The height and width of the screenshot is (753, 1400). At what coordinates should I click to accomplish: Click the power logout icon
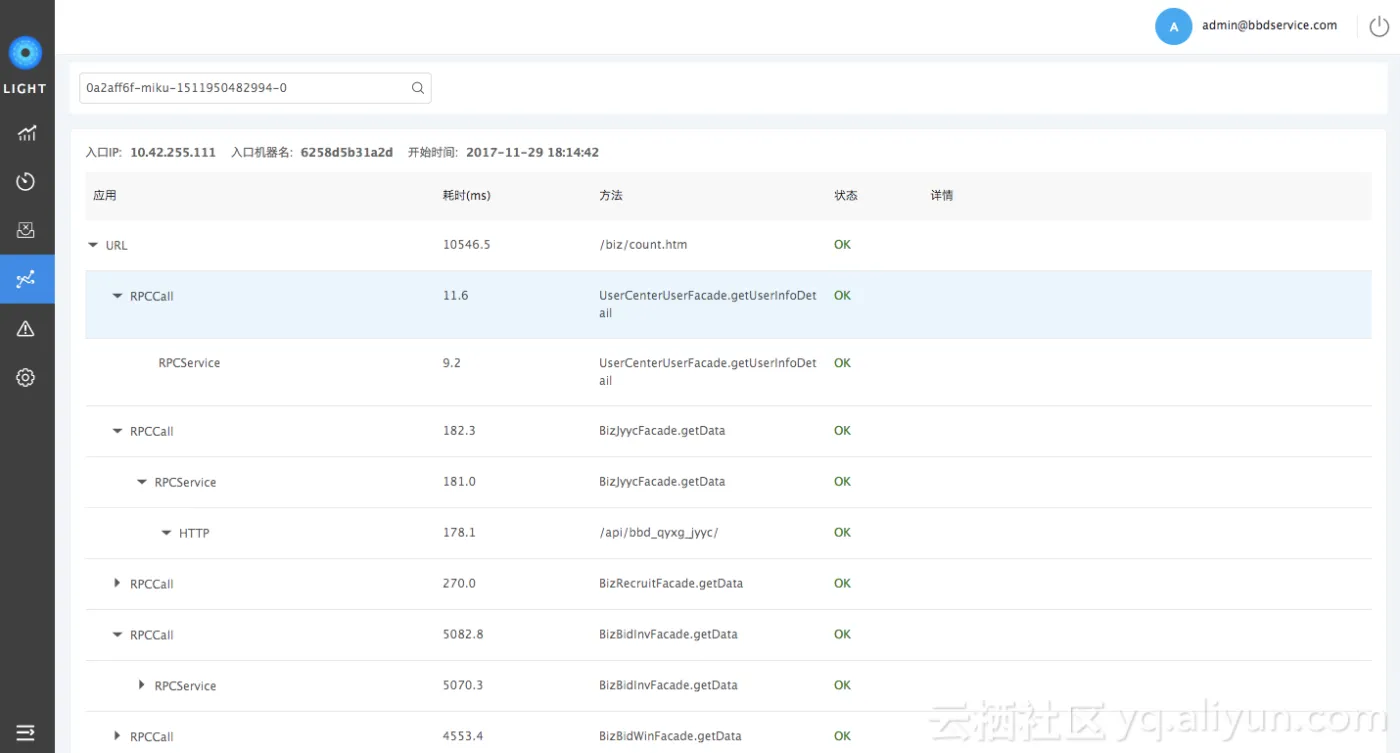(1378, 27)
